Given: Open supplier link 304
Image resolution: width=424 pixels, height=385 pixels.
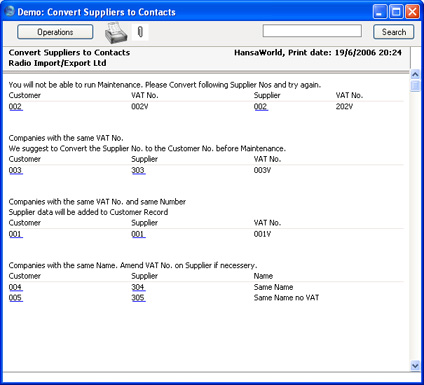Looking at the screenshot, I should pyautogui.click(x=138, y=287).
